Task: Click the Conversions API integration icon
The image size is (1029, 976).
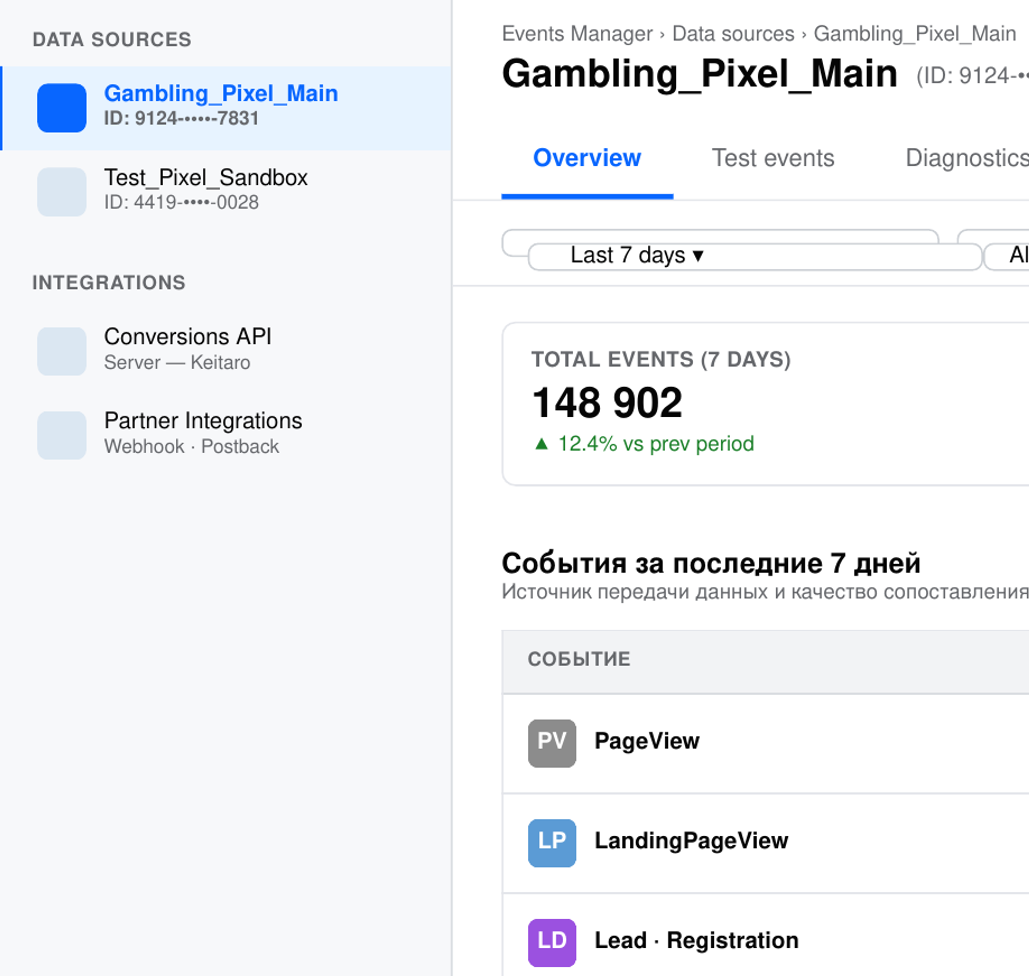Action: [x=62, y=351]
